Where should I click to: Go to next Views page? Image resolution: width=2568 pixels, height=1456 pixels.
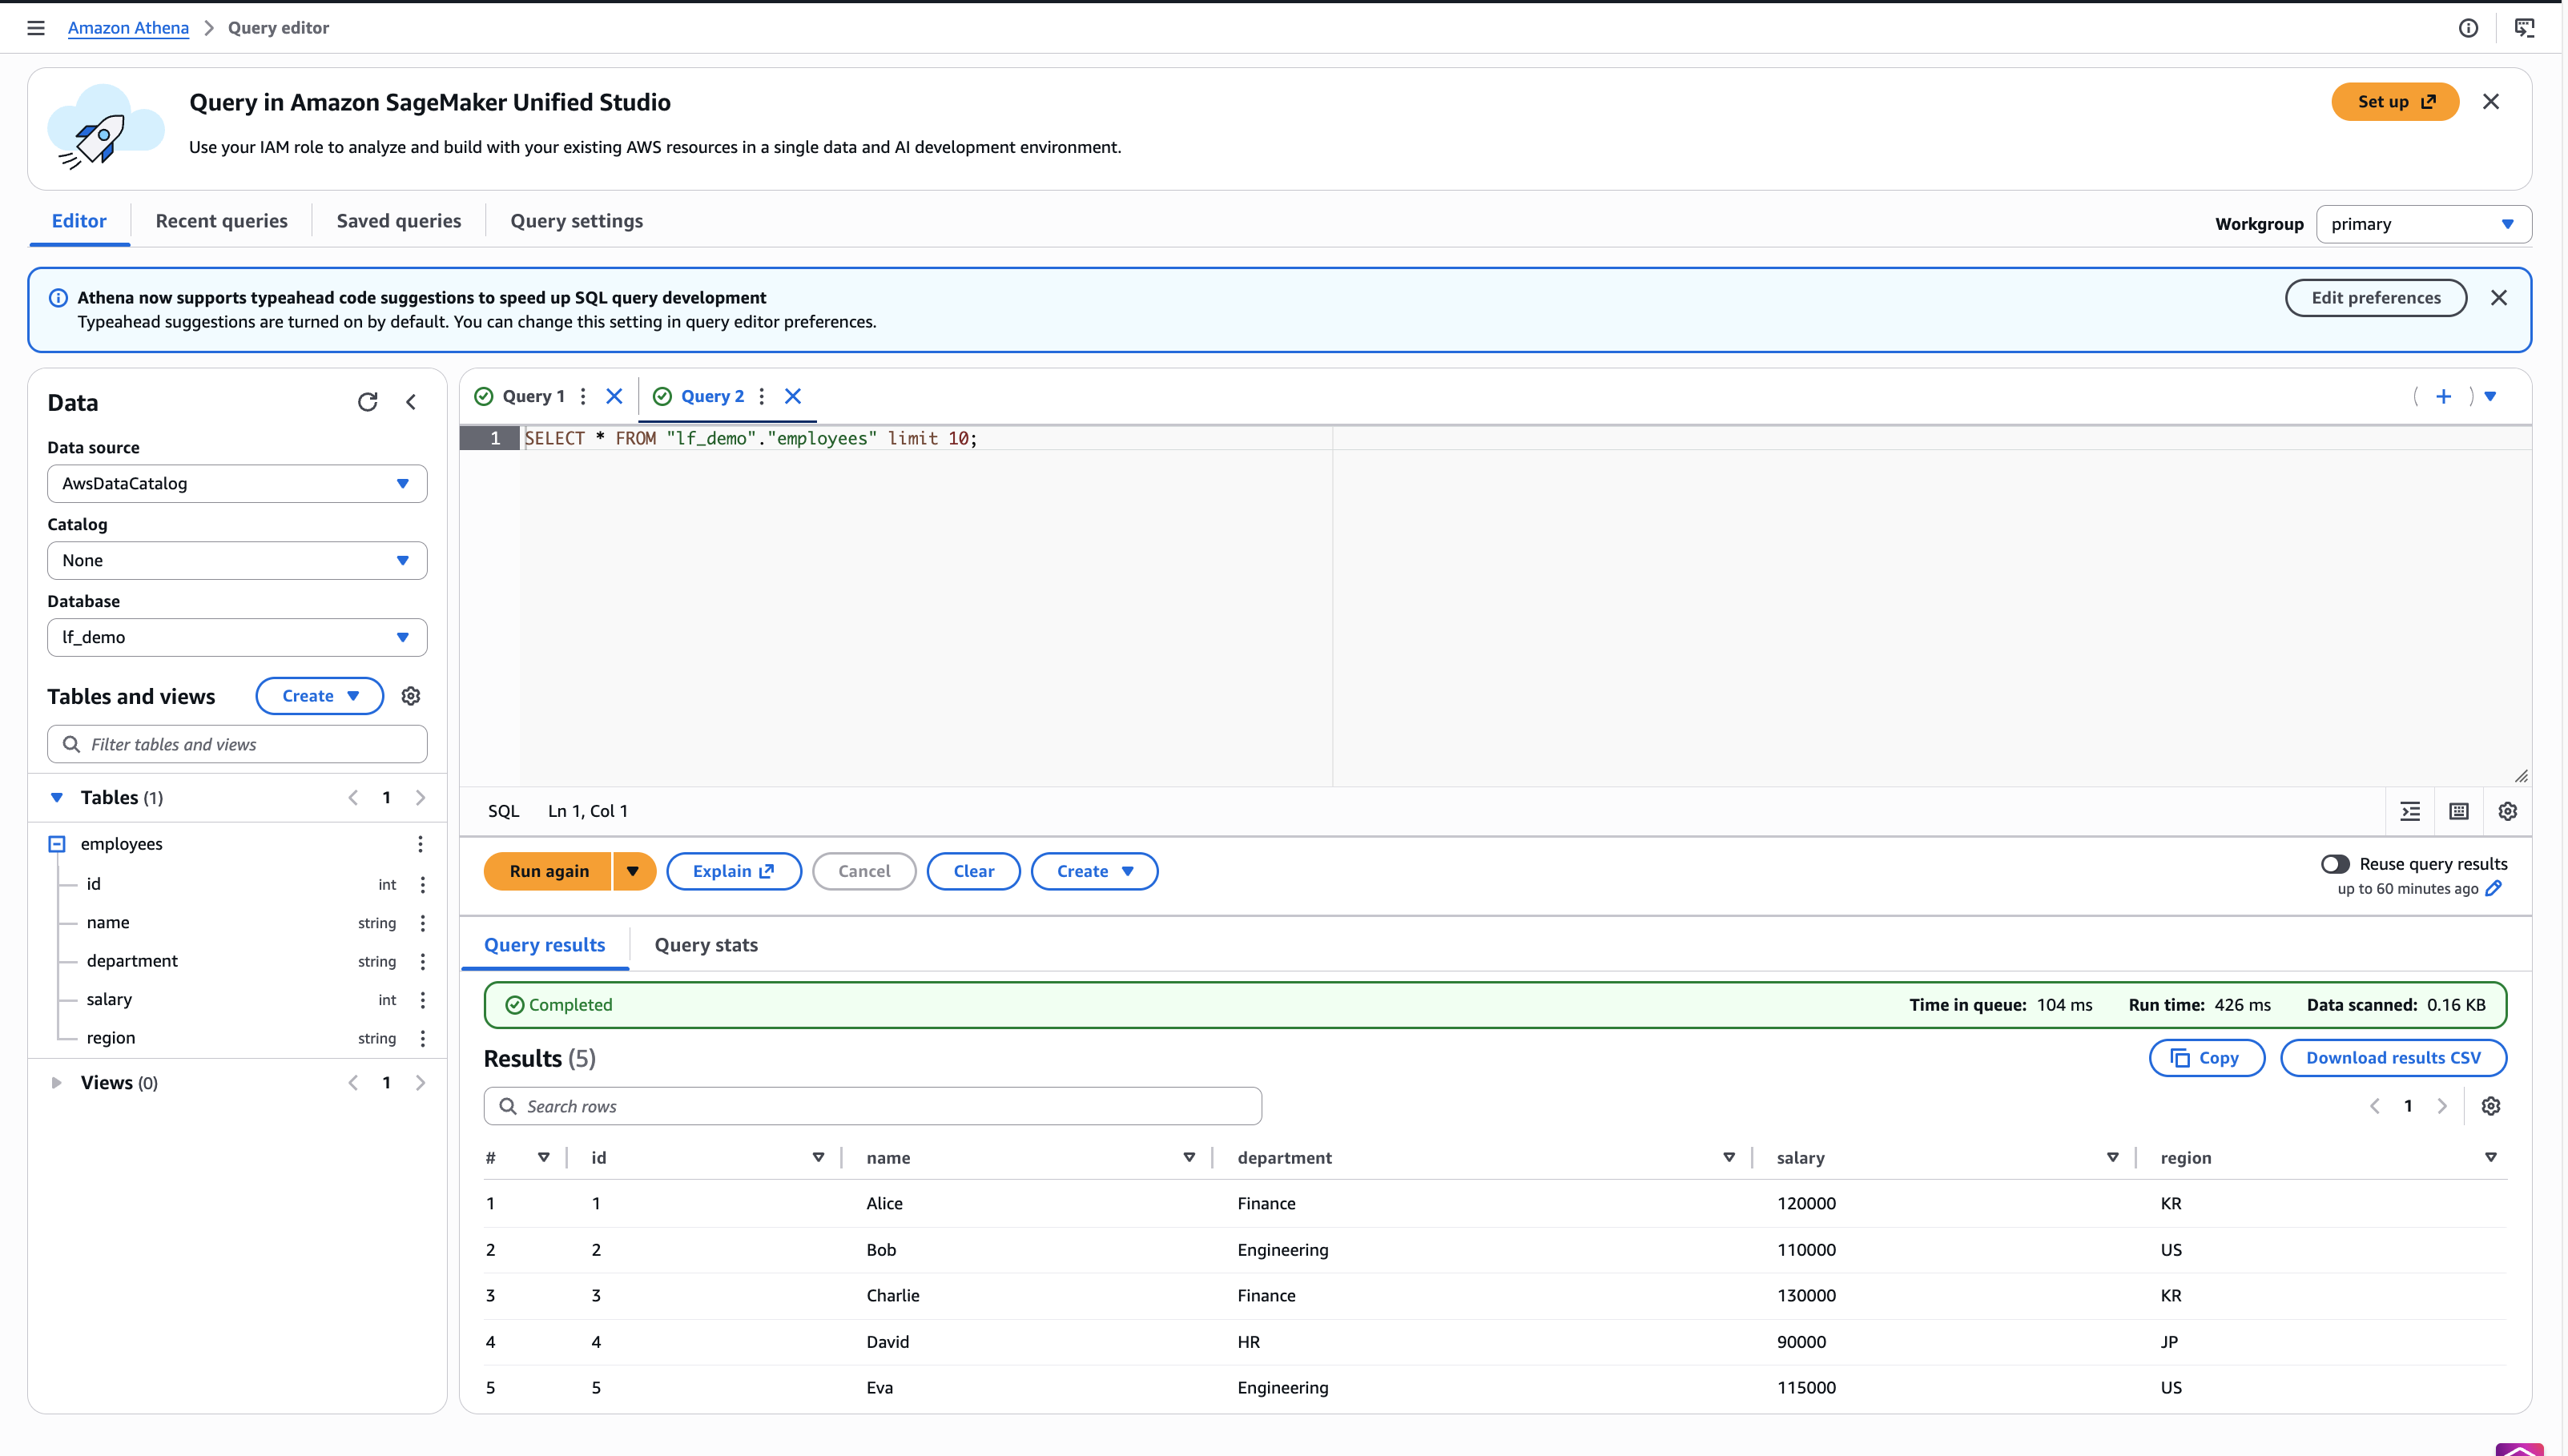click(420, 1083)
